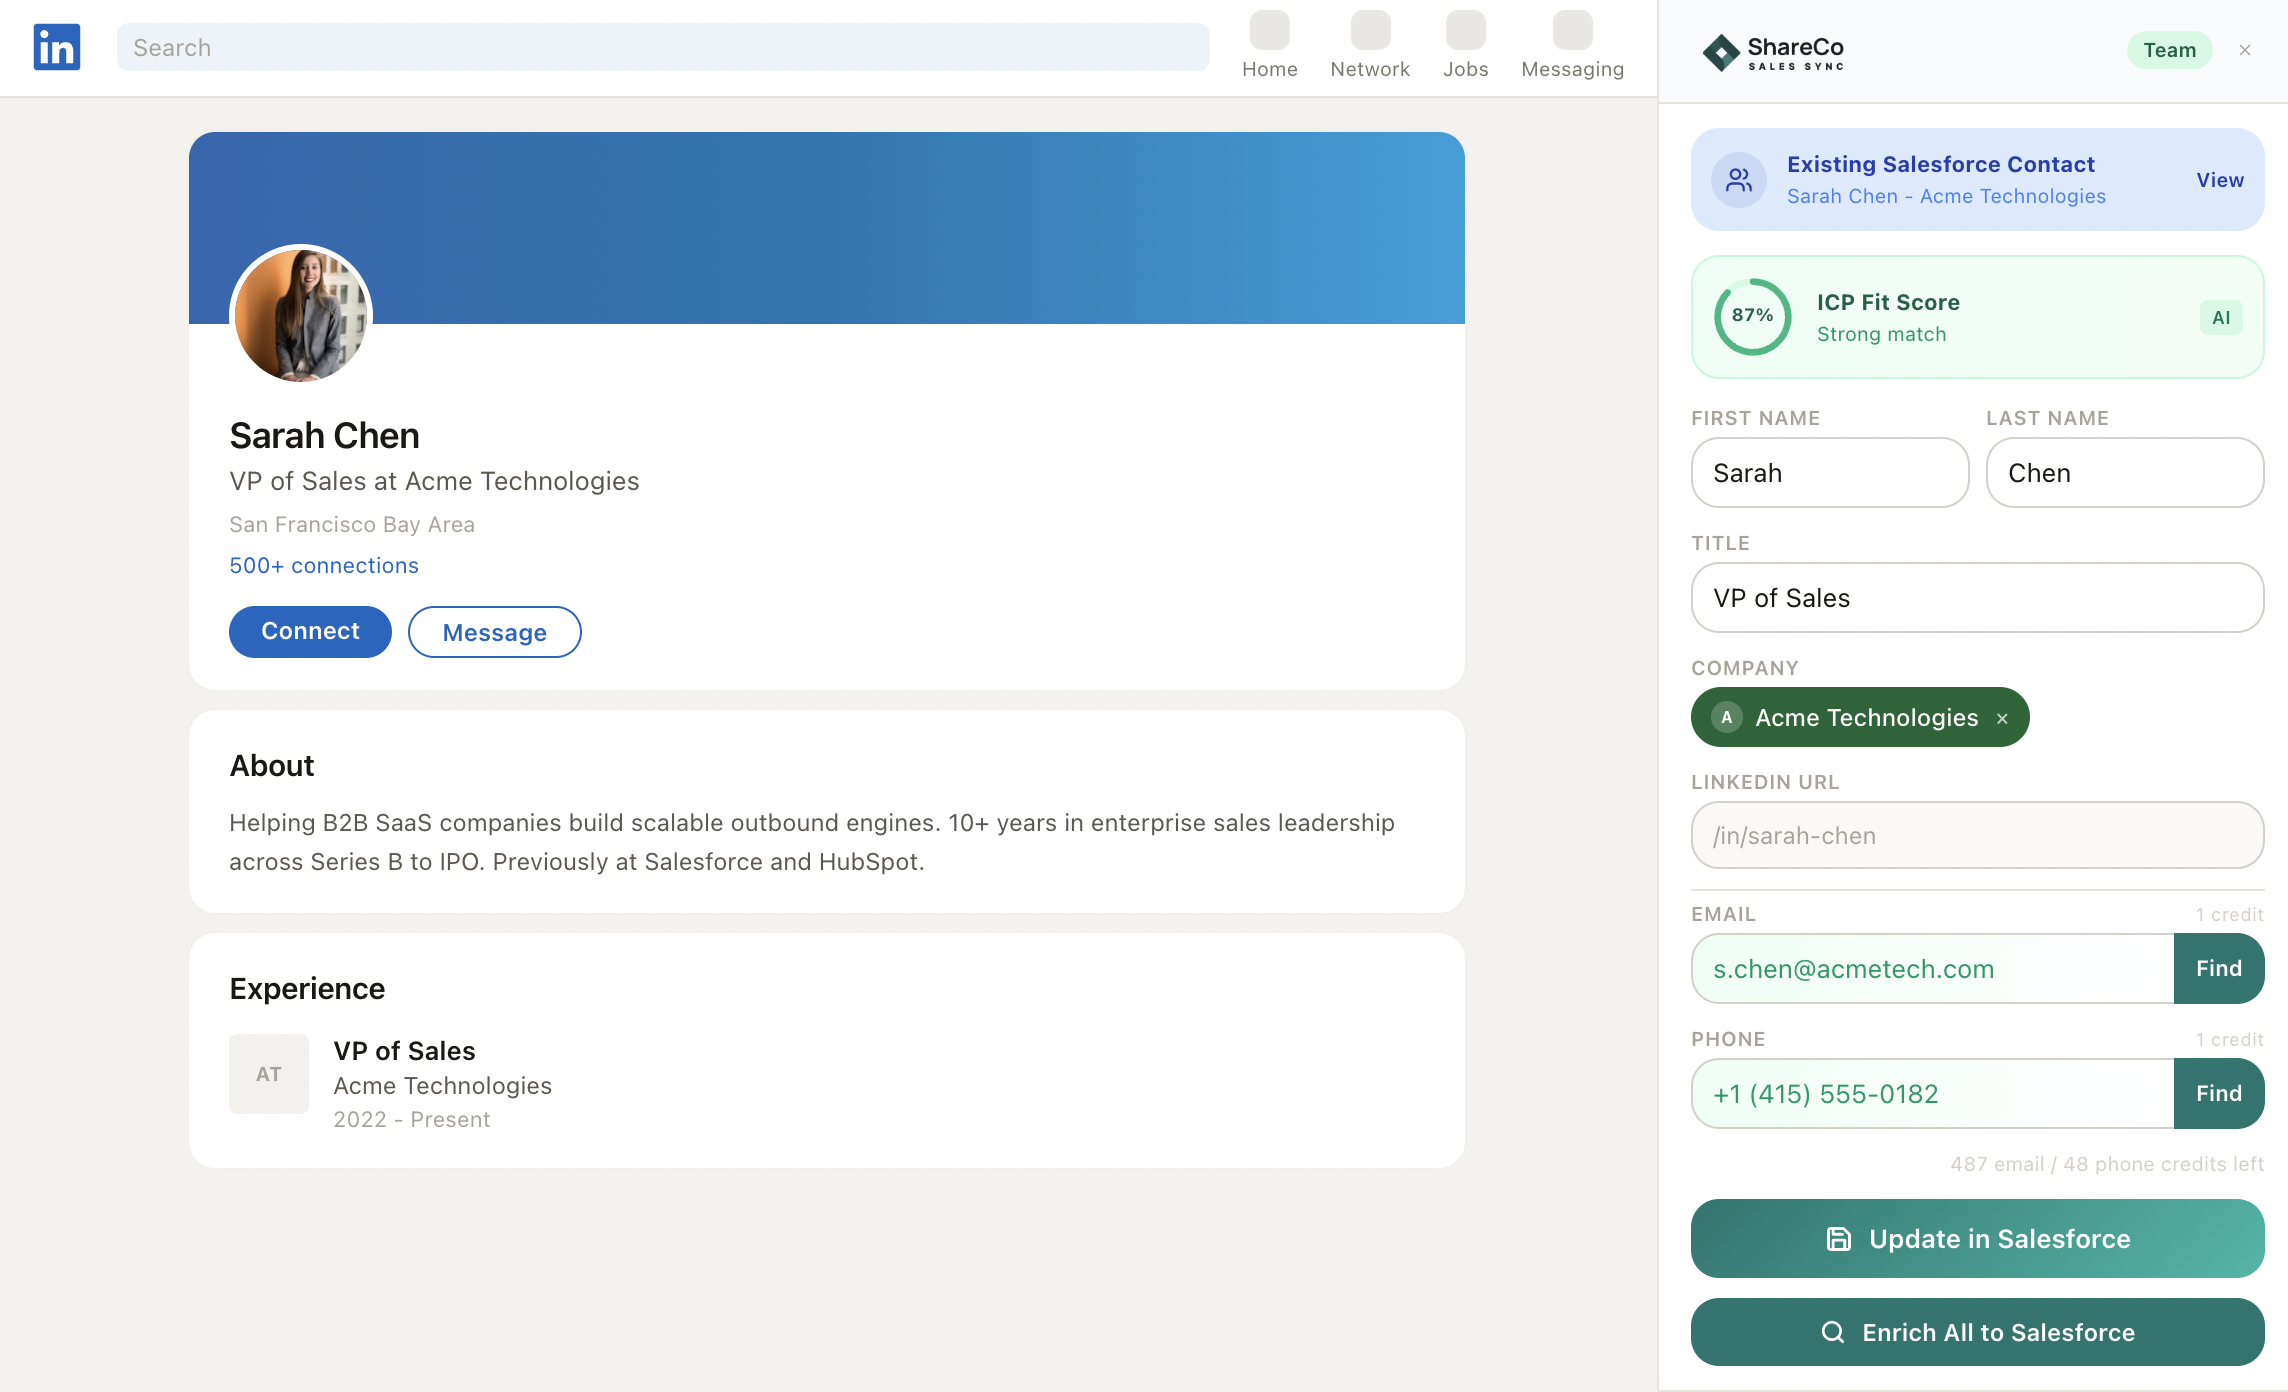The image size is (2288, 1392).
Task: Click the AT company logo in Experience
Action: [268, 1074]
